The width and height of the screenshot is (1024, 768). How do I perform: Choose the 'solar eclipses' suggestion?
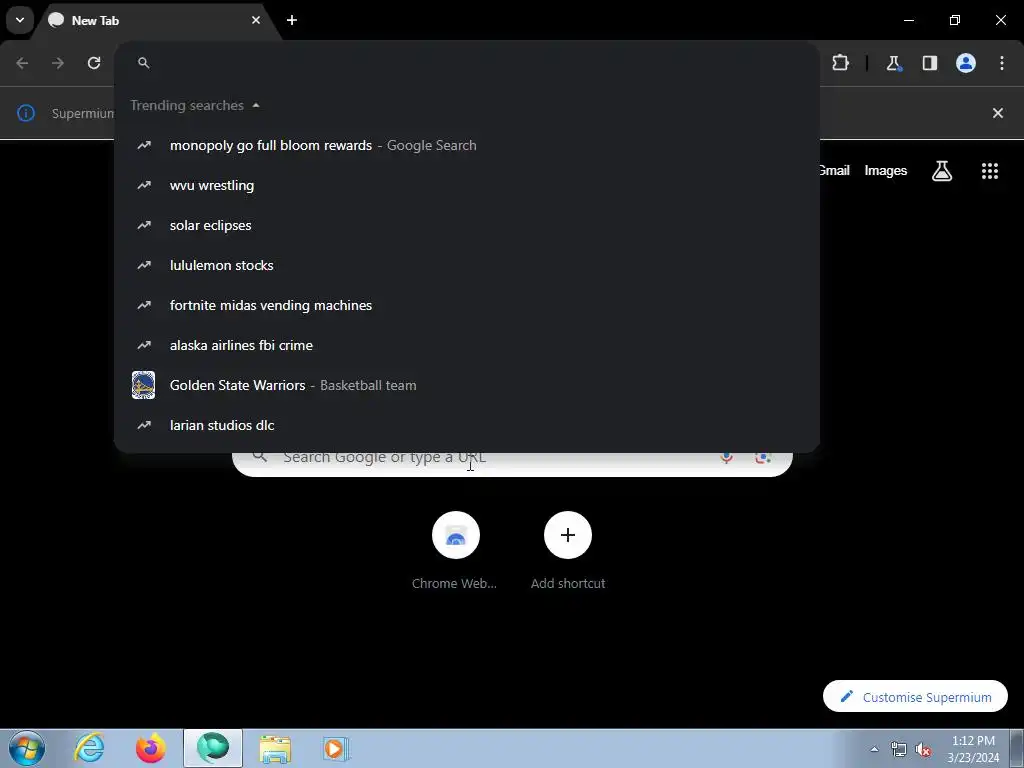pos(467,225)
